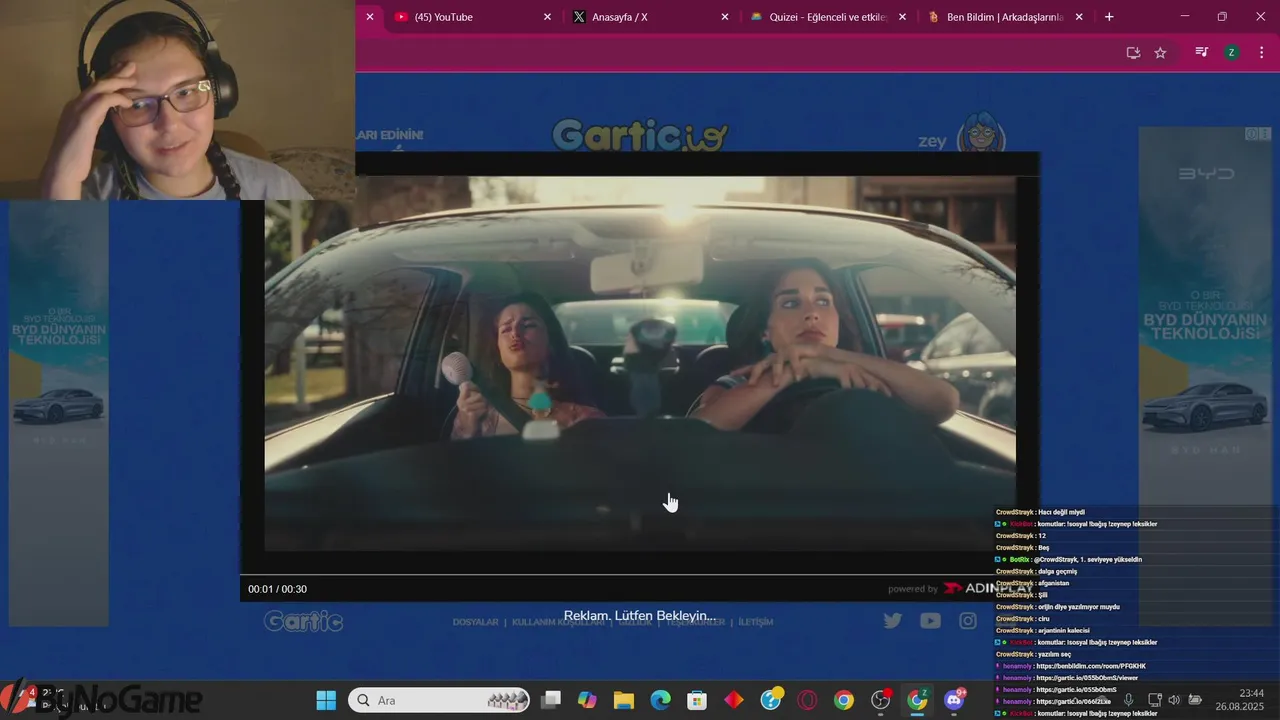Click the microphone tray icon
The height and width of the screenshot is (720, 1280).
point(1128,700)
